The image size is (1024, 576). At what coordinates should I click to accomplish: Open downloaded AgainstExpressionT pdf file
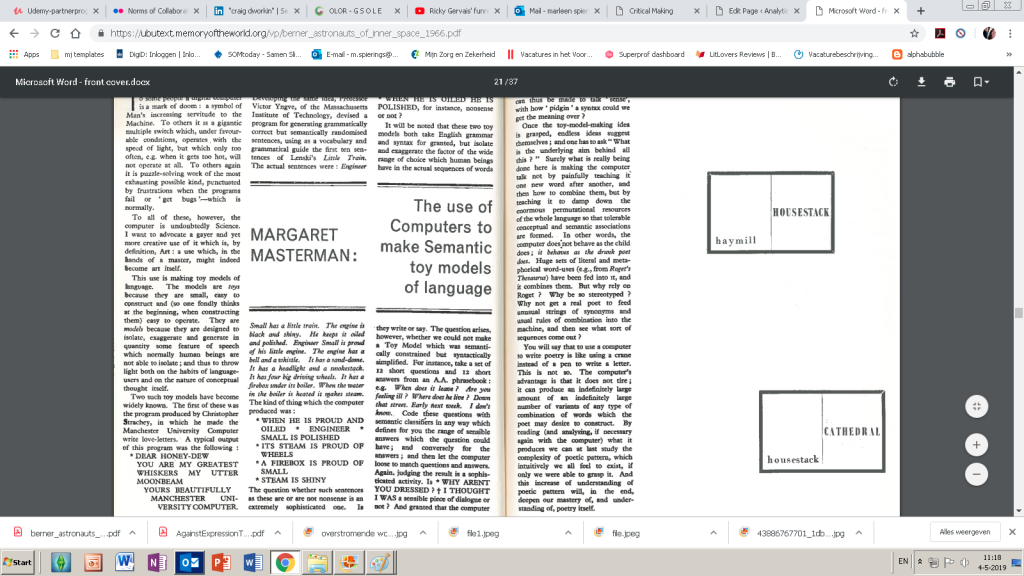tap(212, 533)
